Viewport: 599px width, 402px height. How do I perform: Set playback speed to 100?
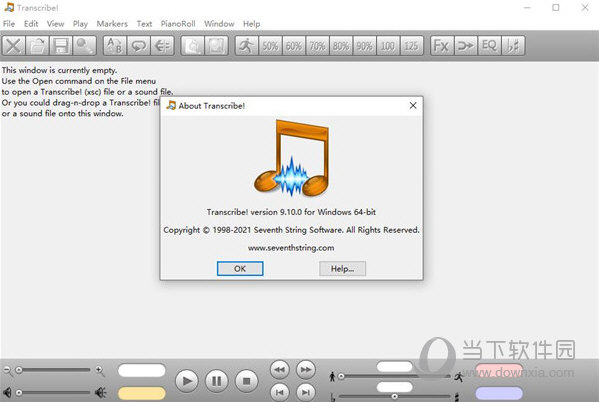[388, 46]
